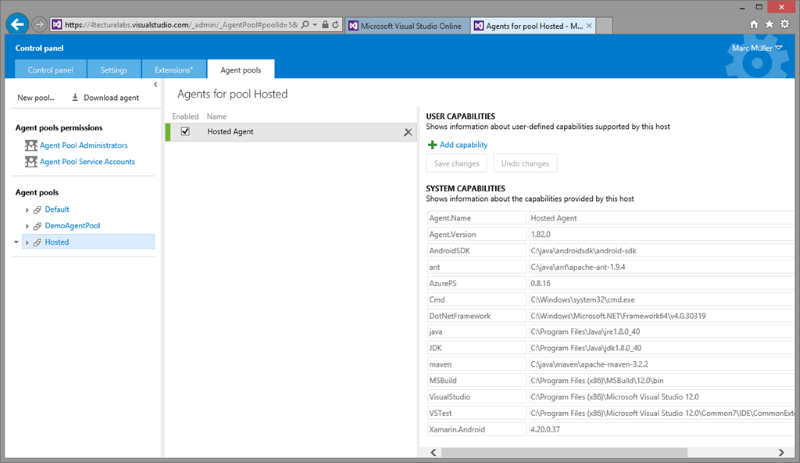Expand the Hosted agent pool node
The image size is (800, 463).
(27, 242)
